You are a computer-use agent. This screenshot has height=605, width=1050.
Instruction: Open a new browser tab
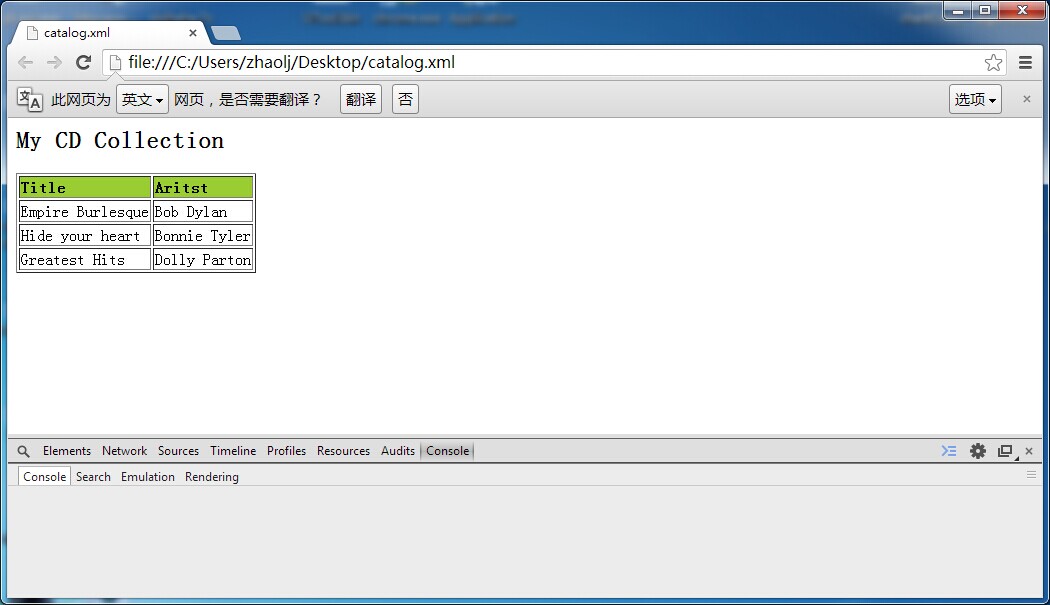coord(226,33)
